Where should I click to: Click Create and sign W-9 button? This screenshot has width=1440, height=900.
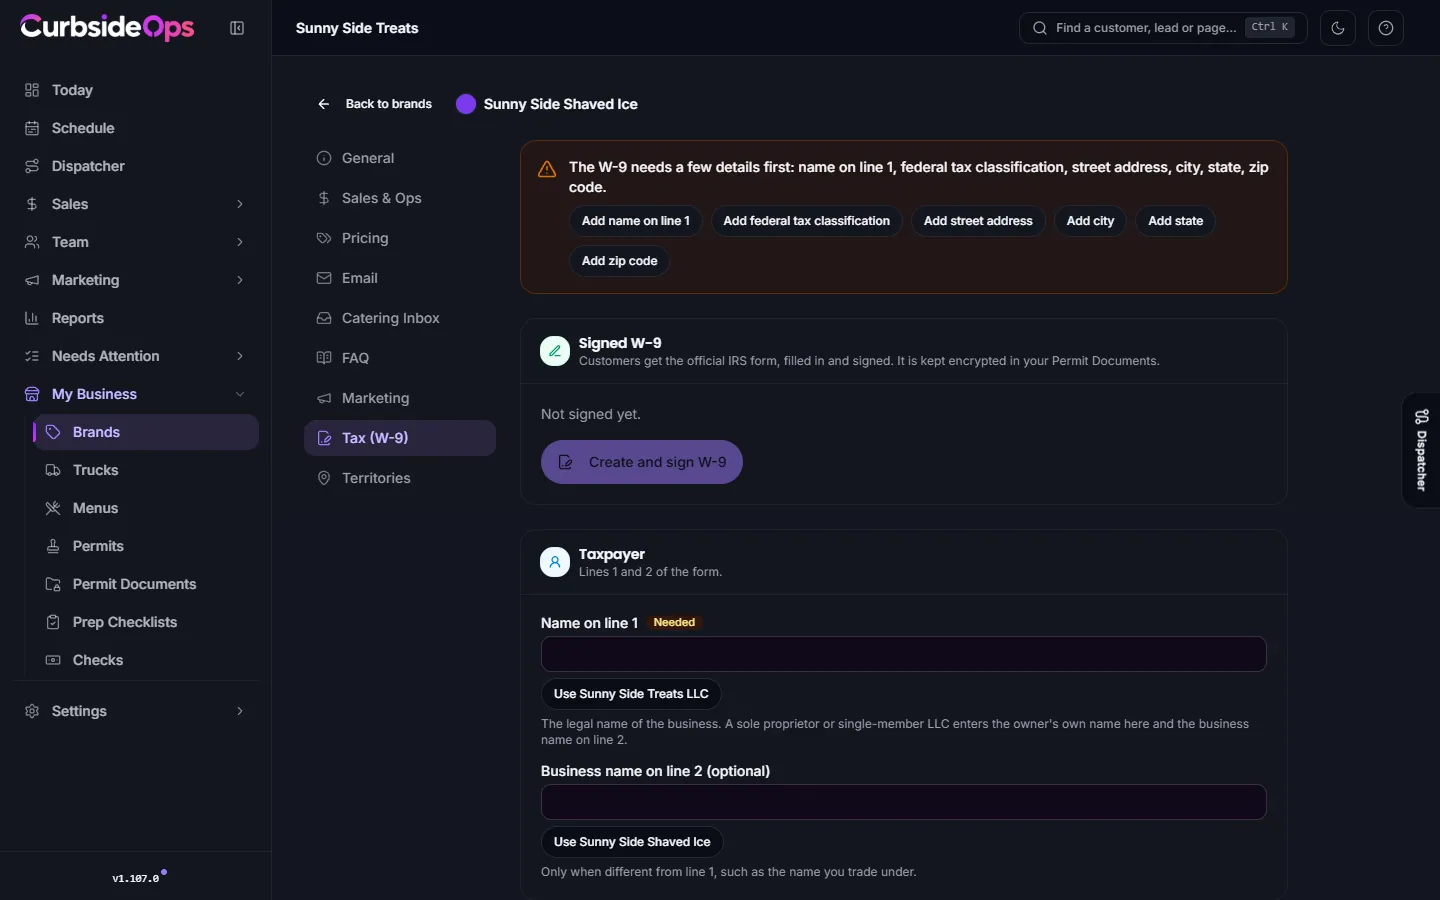pos(642,462)
